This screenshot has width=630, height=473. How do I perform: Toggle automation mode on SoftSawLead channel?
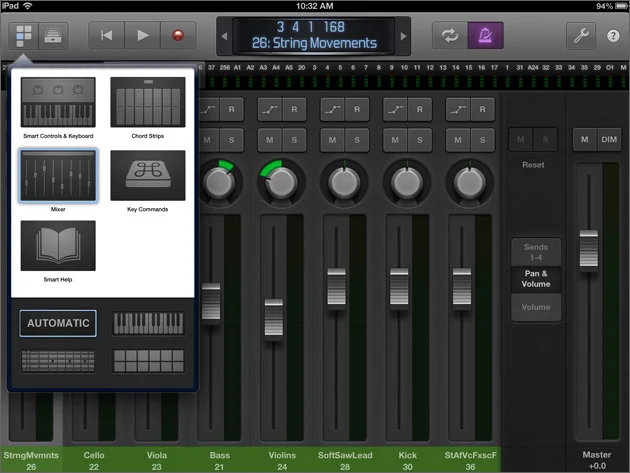pos(333,109)
